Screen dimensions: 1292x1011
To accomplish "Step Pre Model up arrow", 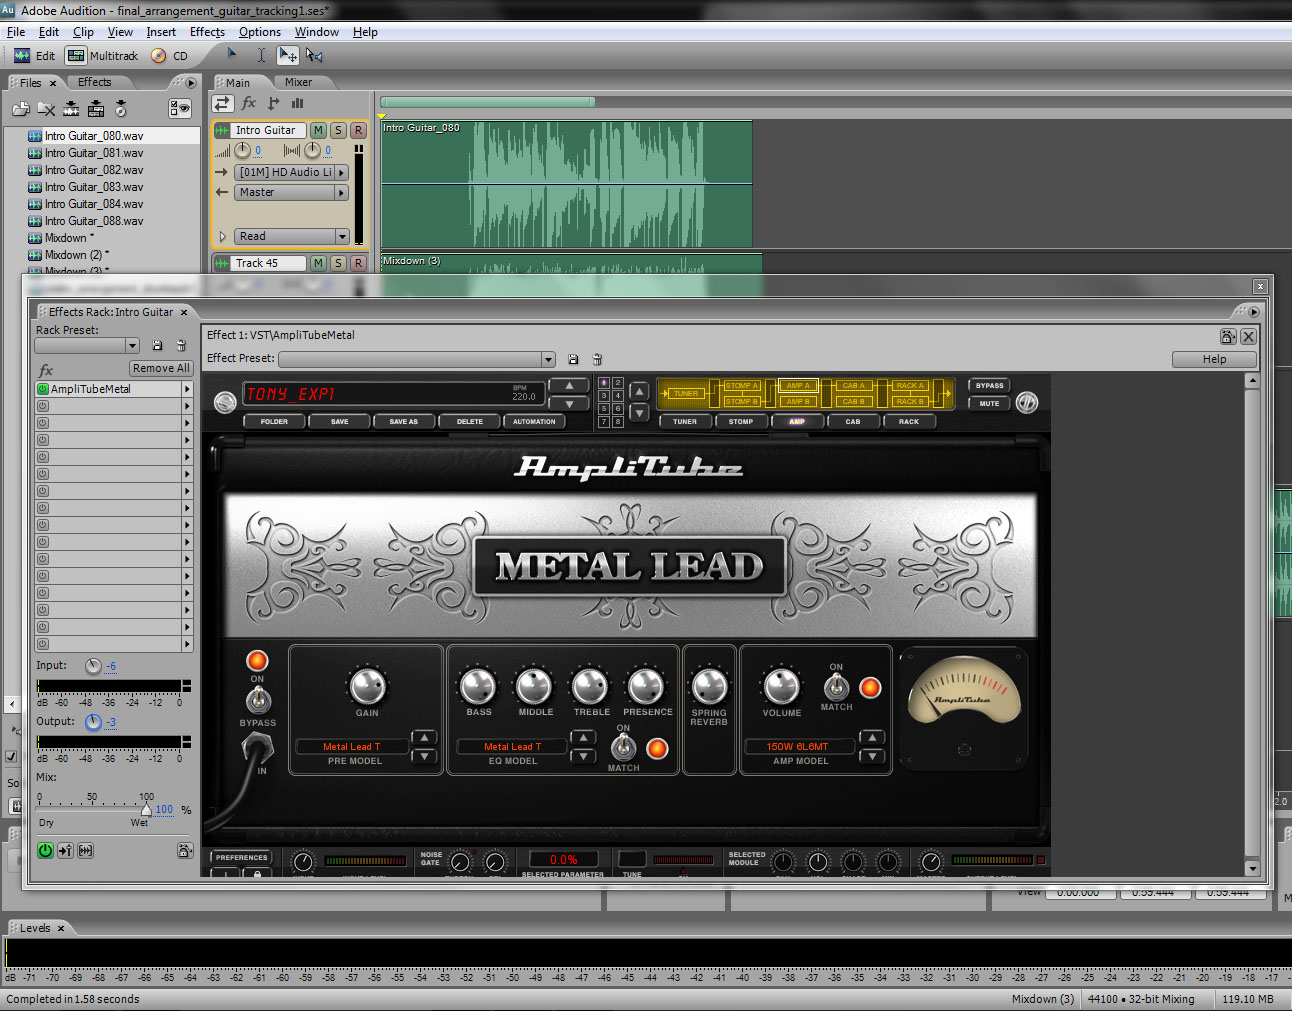I will [x=425, y=738].
